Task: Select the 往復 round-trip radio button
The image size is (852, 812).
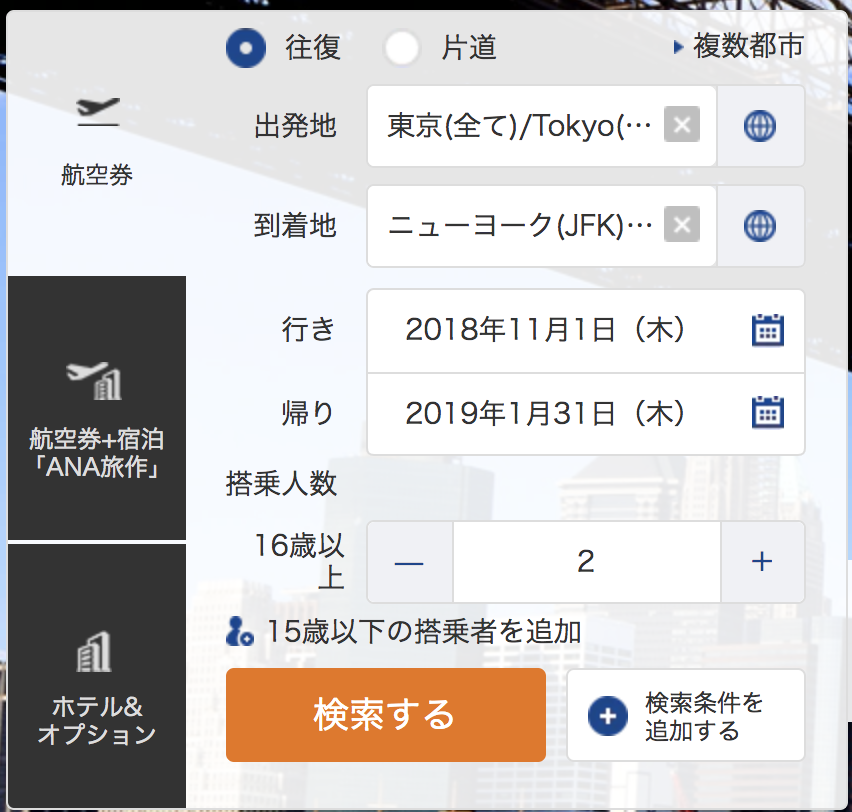Action: 246,48
